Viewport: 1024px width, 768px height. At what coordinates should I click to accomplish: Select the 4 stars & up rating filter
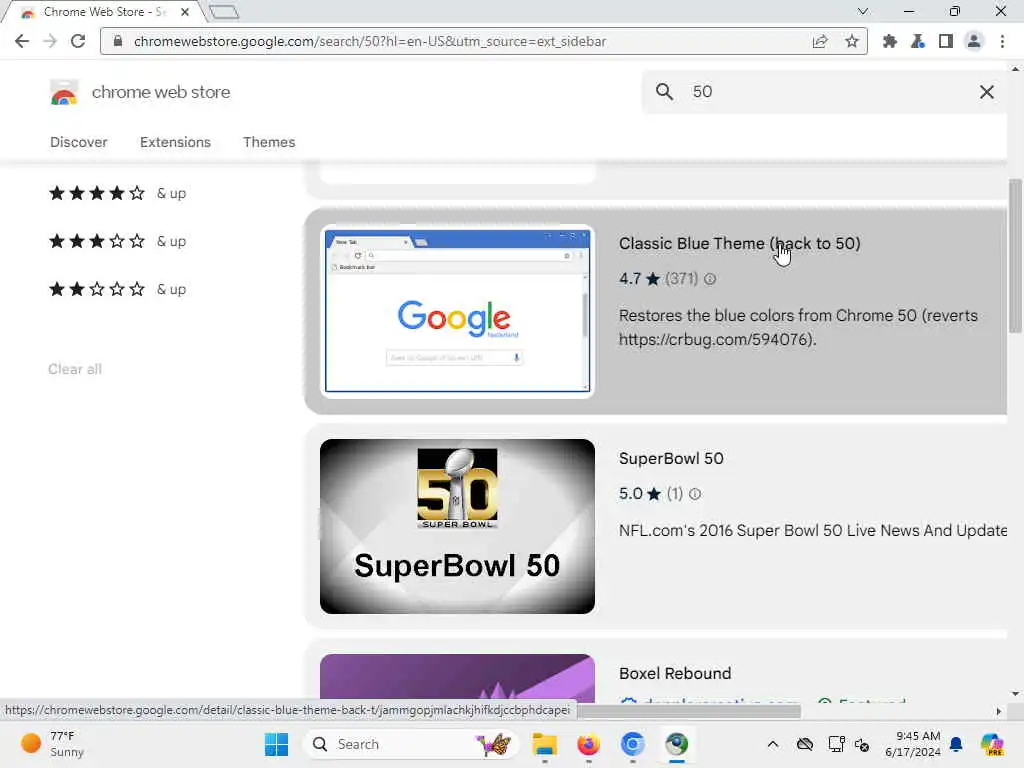118,193
